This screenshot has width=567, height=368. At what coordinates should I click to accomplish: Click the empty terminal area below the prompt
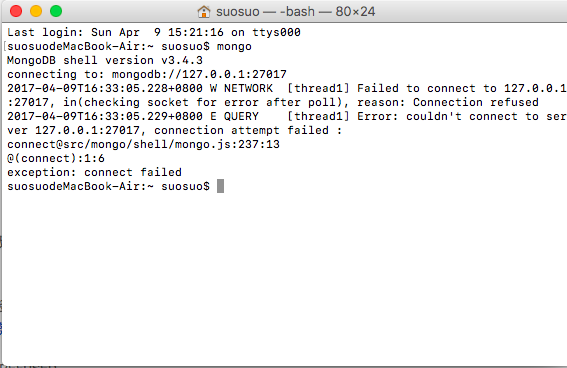[x=284, y=278]
